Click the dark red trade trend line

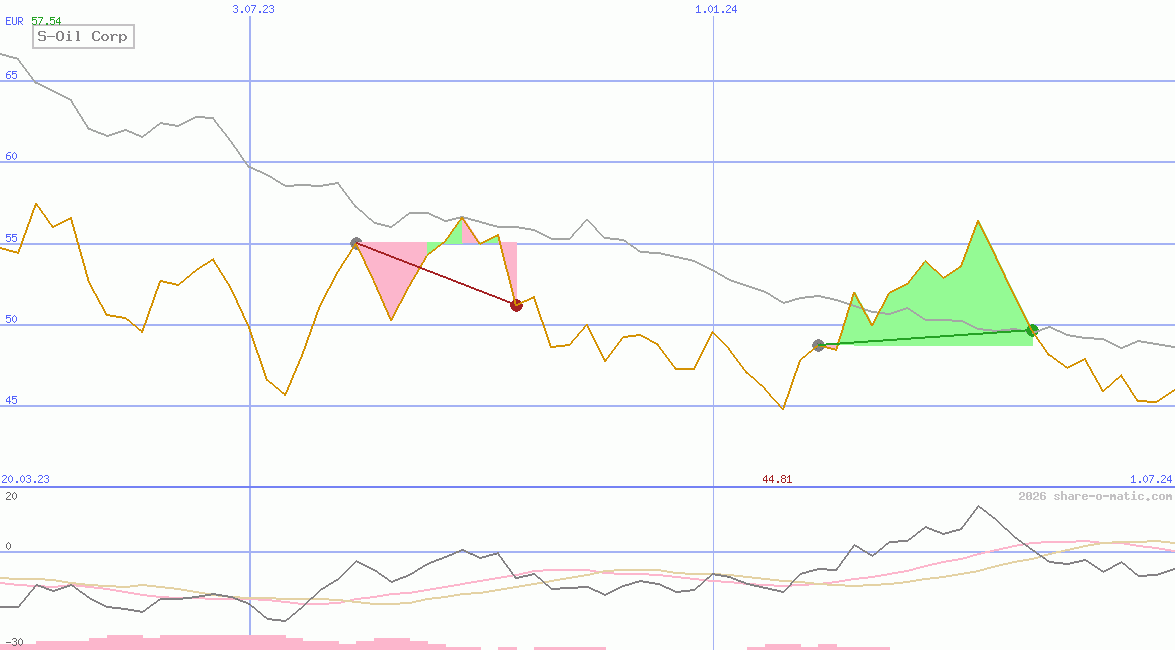click(x=436, y=274)
